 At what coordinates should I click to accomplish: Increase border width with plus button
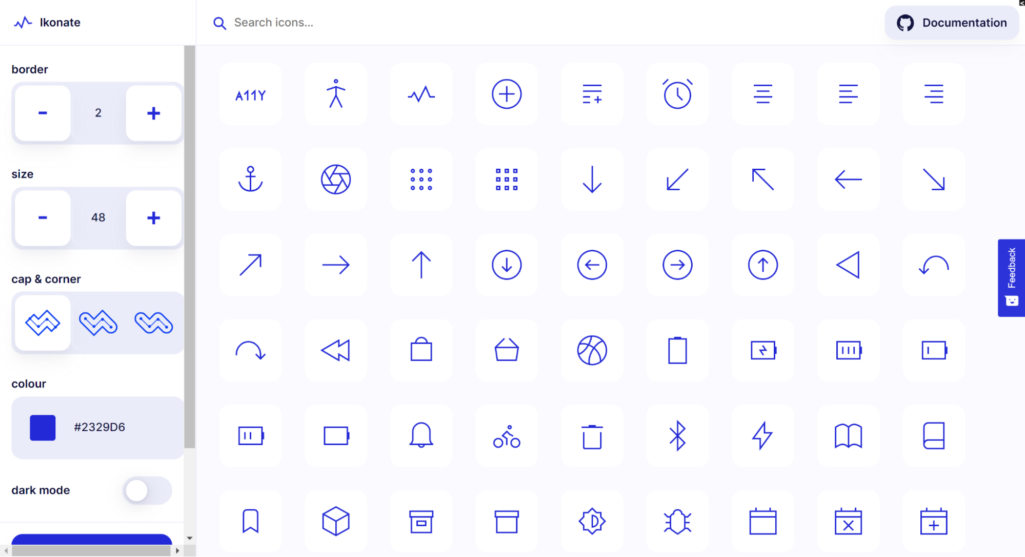click(x=153, y=113)
